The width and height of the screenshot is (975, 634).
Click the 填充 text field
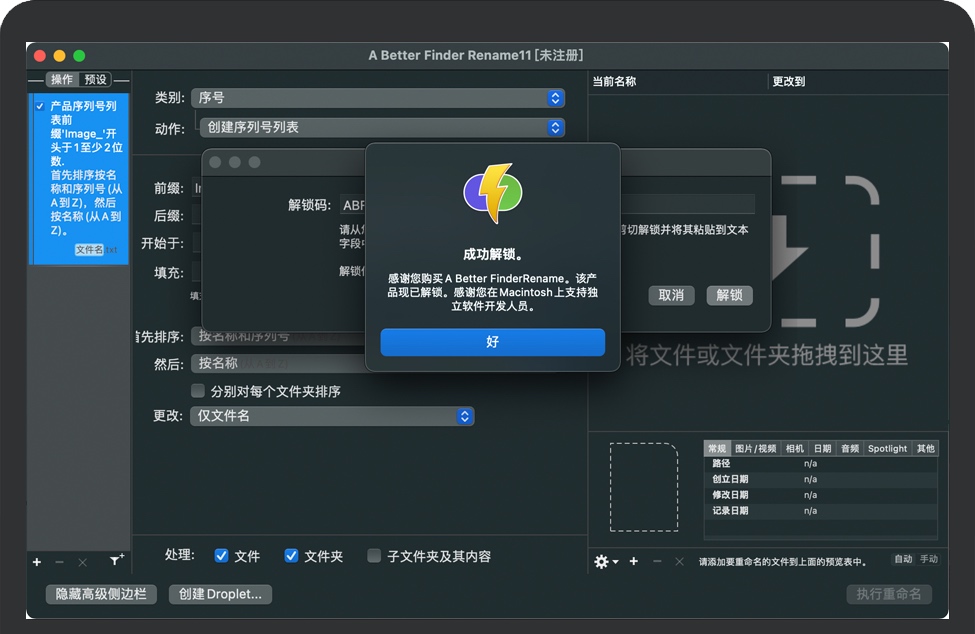(197, 272)
